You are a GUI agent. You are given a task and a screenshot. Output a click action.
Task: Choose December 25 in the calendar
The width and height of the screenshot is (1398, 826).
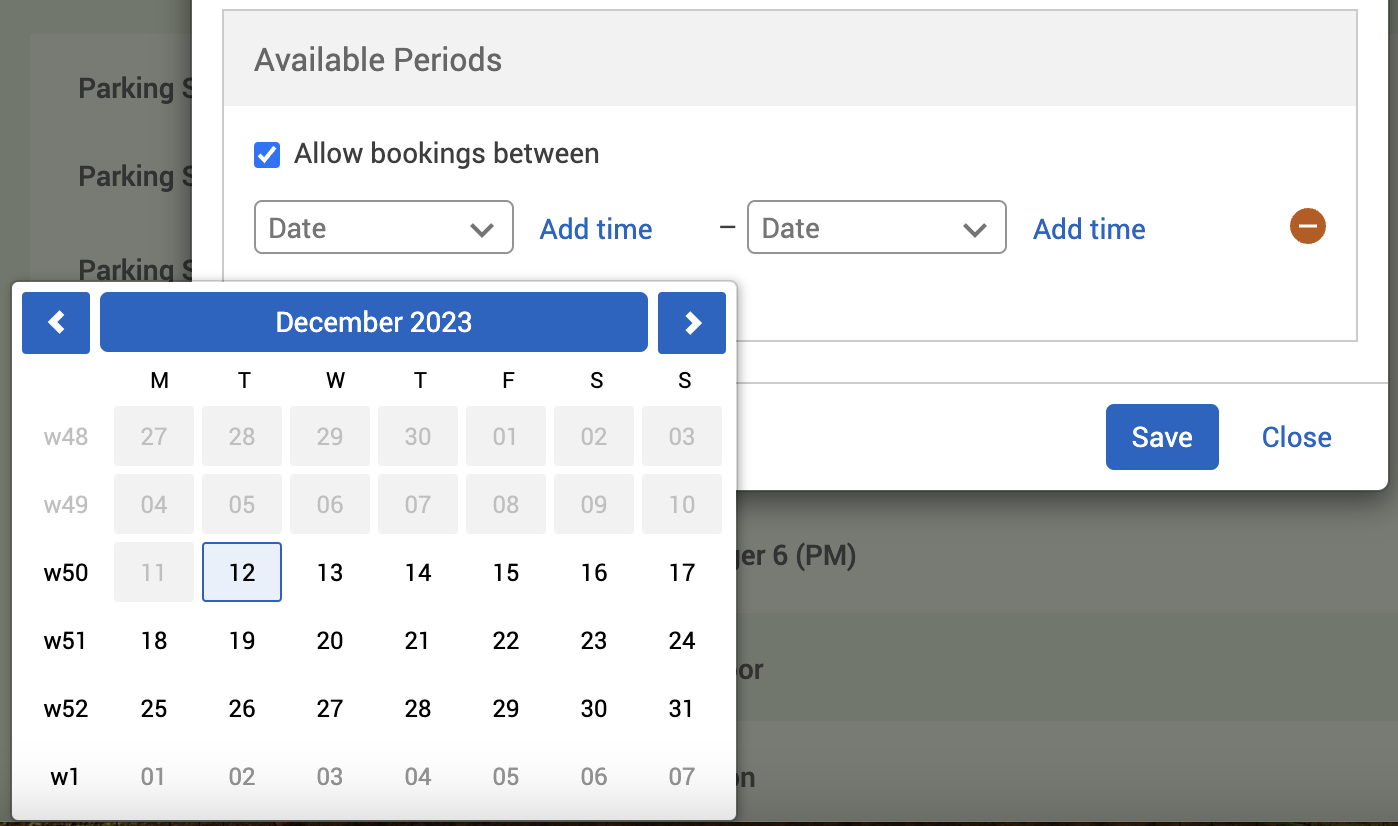[154, 709]
